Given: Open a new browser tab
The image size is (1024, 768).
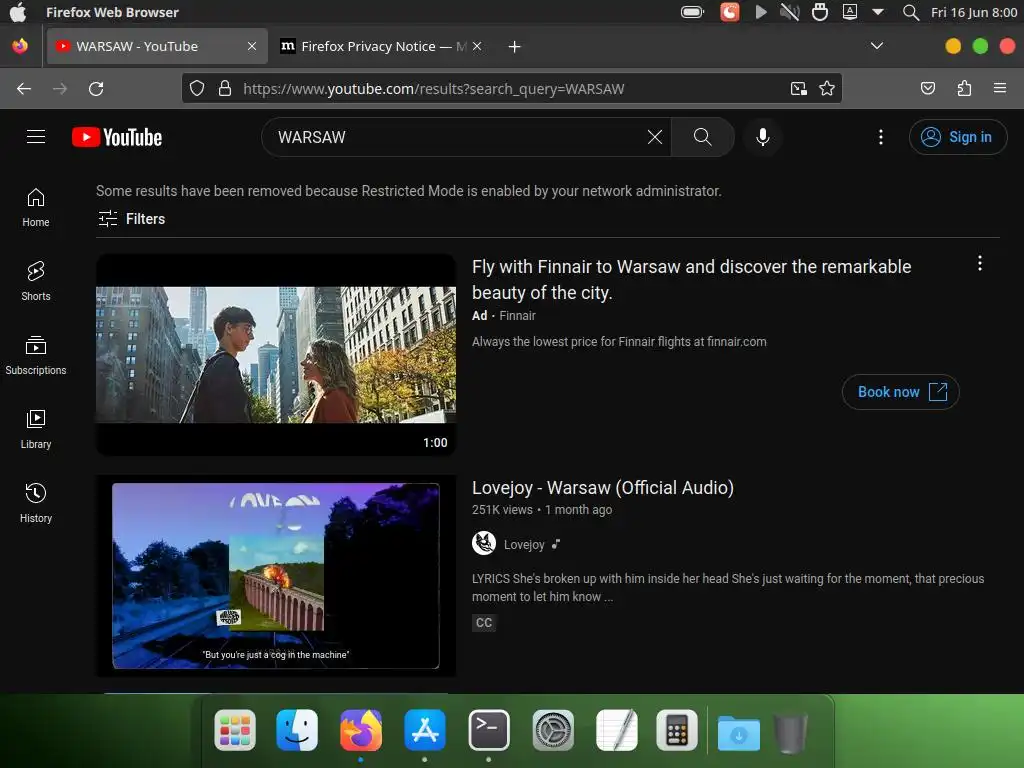Looking at the screenshot, I should pos(515,46).
